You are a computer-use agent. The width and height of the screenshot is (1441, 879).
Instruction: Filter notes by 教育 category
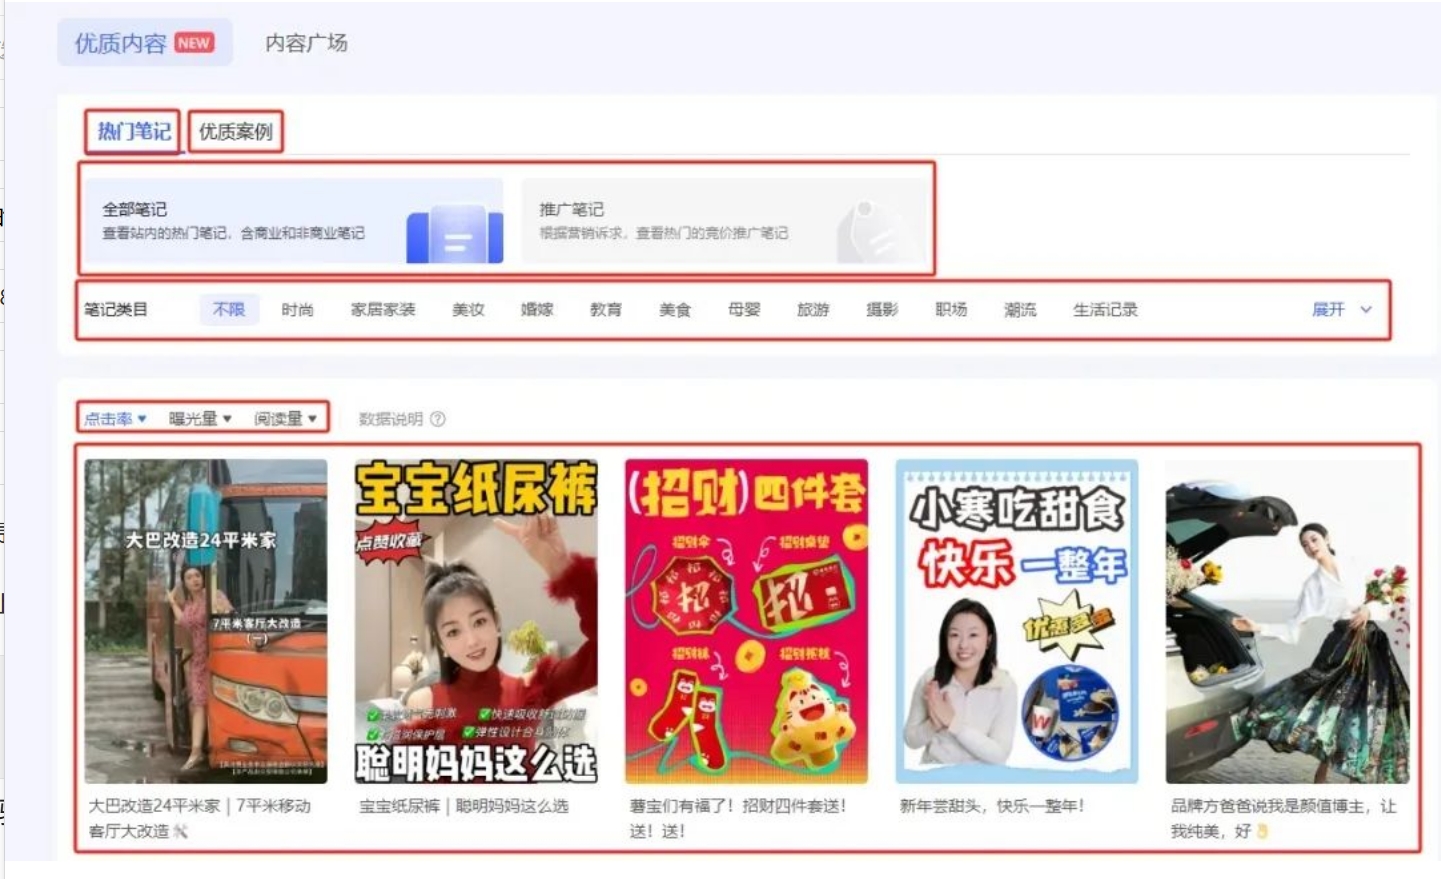[606, 310]
